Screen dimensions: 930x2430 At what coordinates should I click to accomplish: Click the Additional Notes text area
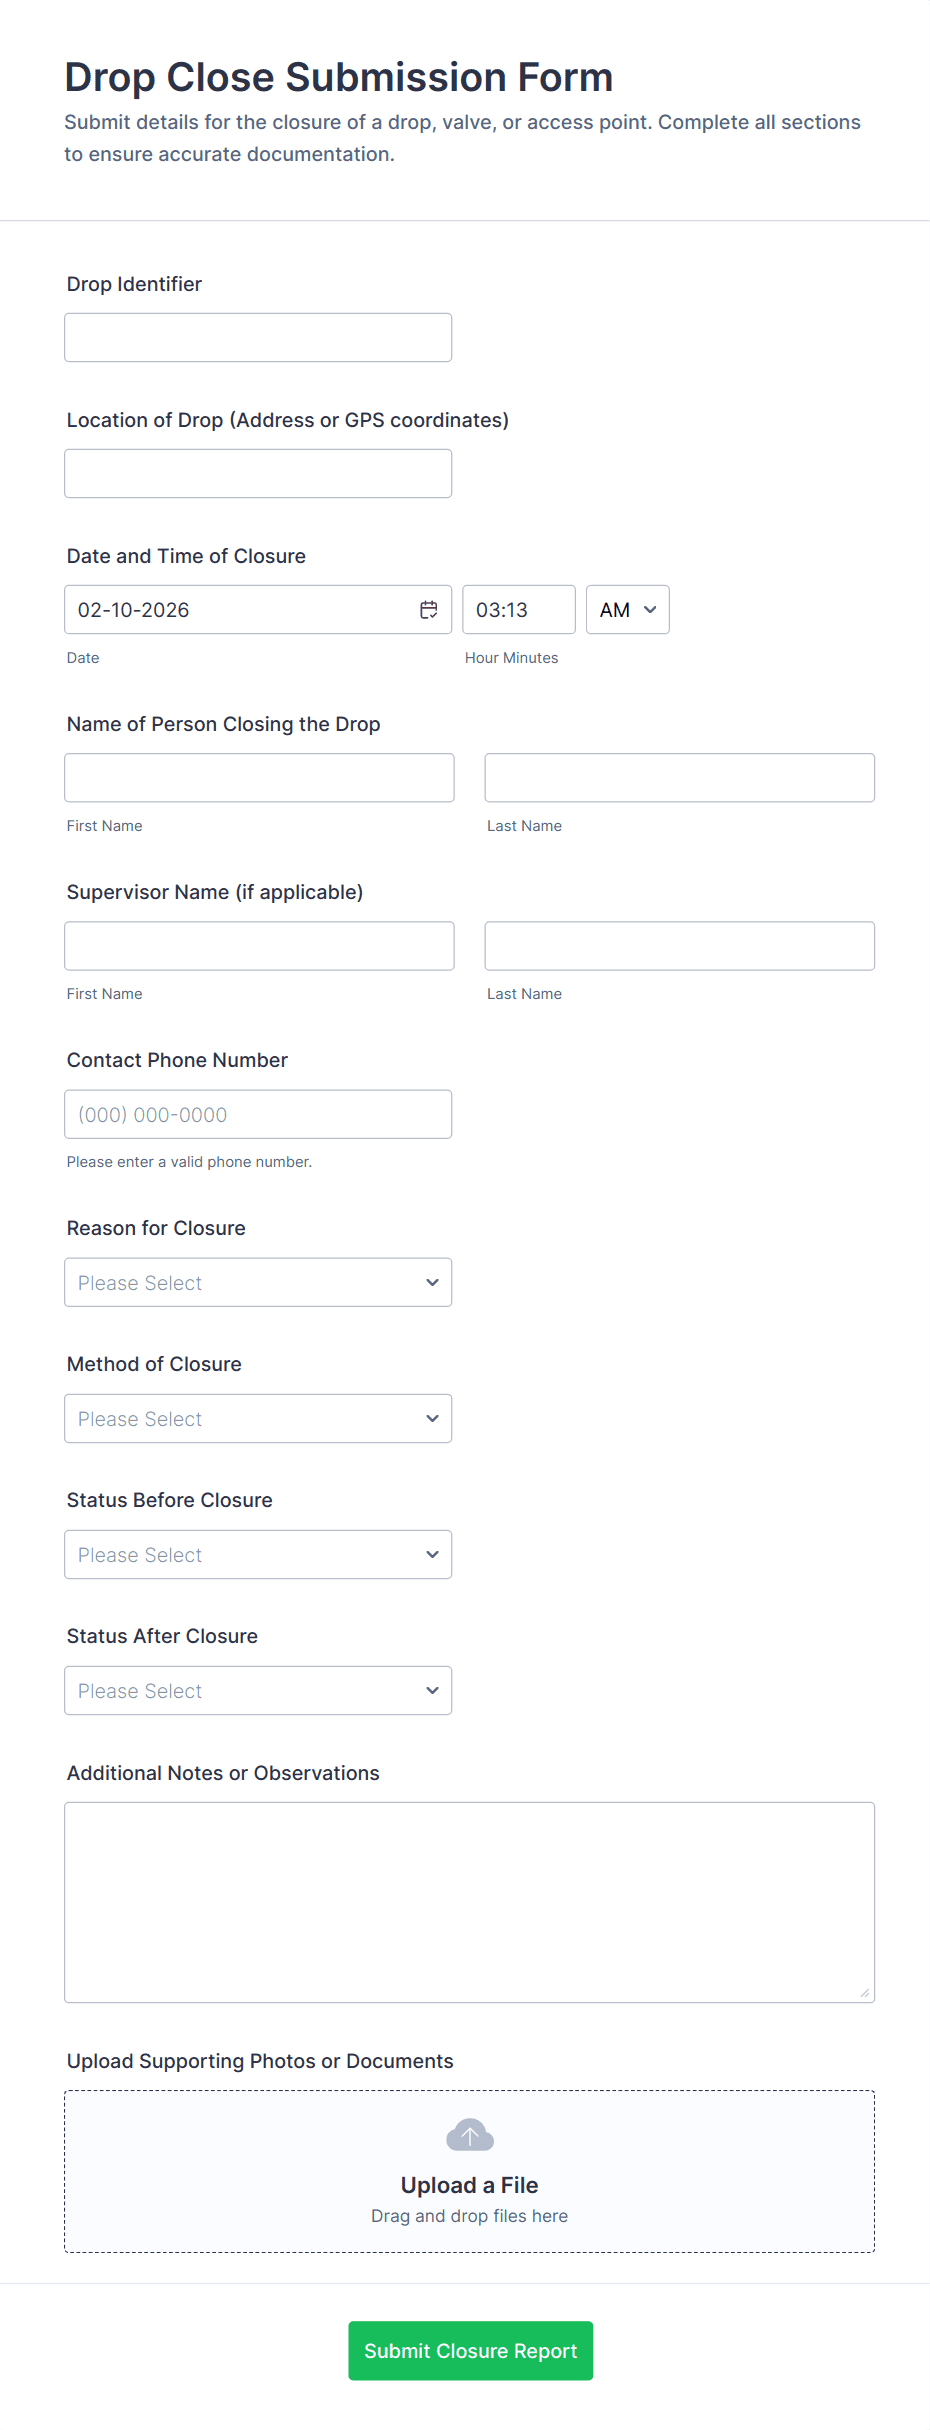(x=469, y=1902)
